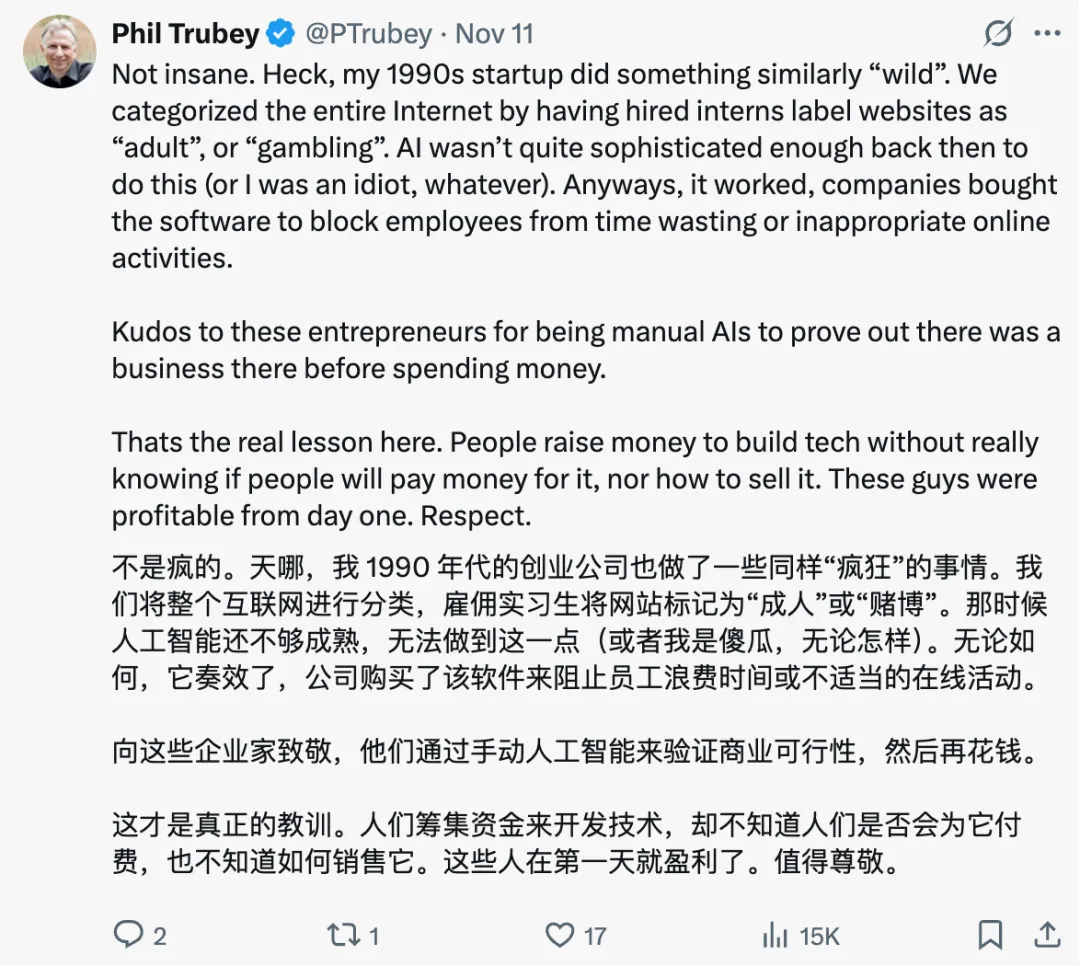This screenshot has width=1080, height=966.
Task: Share this post
Action: pos(1046,935)
